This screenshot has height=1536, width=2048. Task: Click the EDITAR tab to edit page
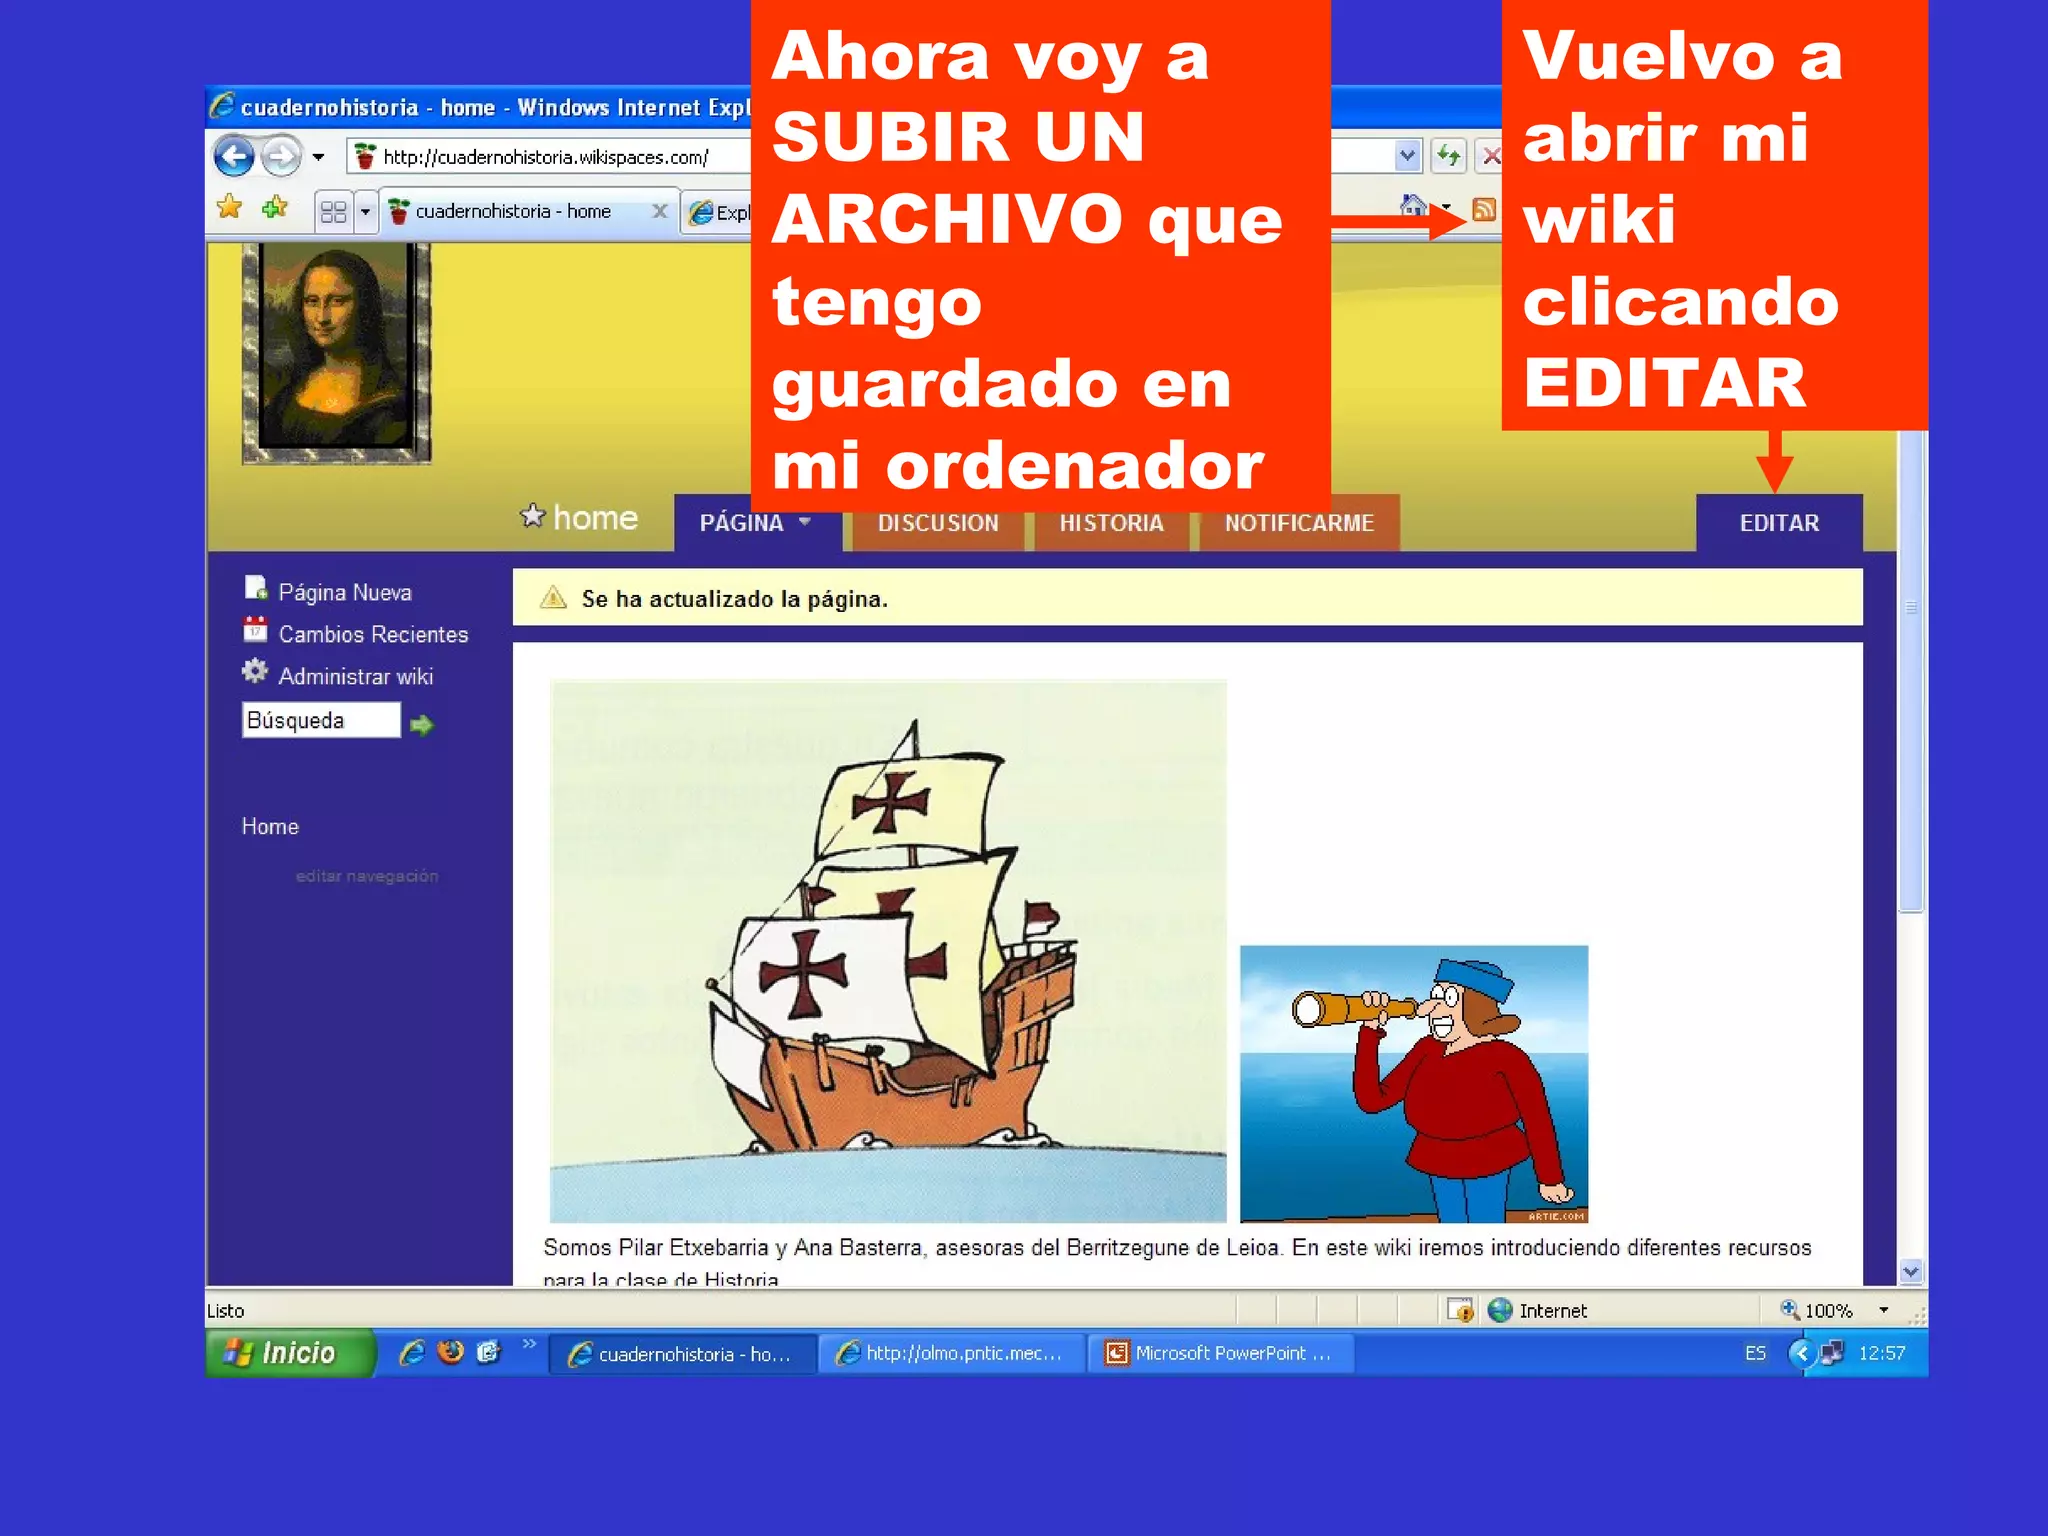coord(1779,523)
